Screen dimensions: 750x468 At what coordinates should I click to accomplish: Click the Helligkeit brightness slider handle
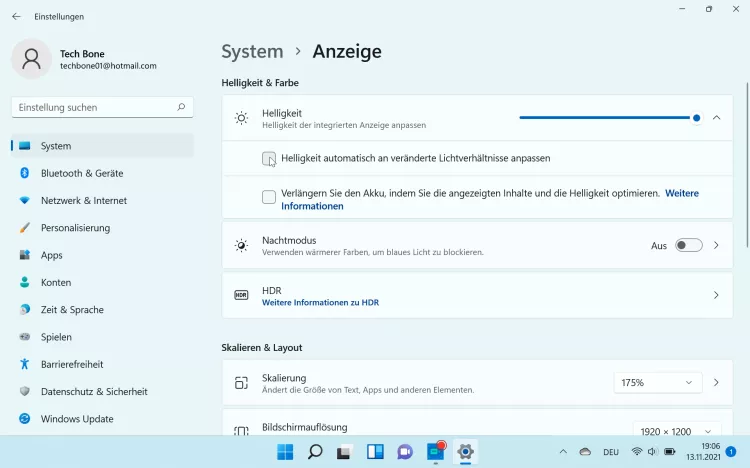(696, 118)
